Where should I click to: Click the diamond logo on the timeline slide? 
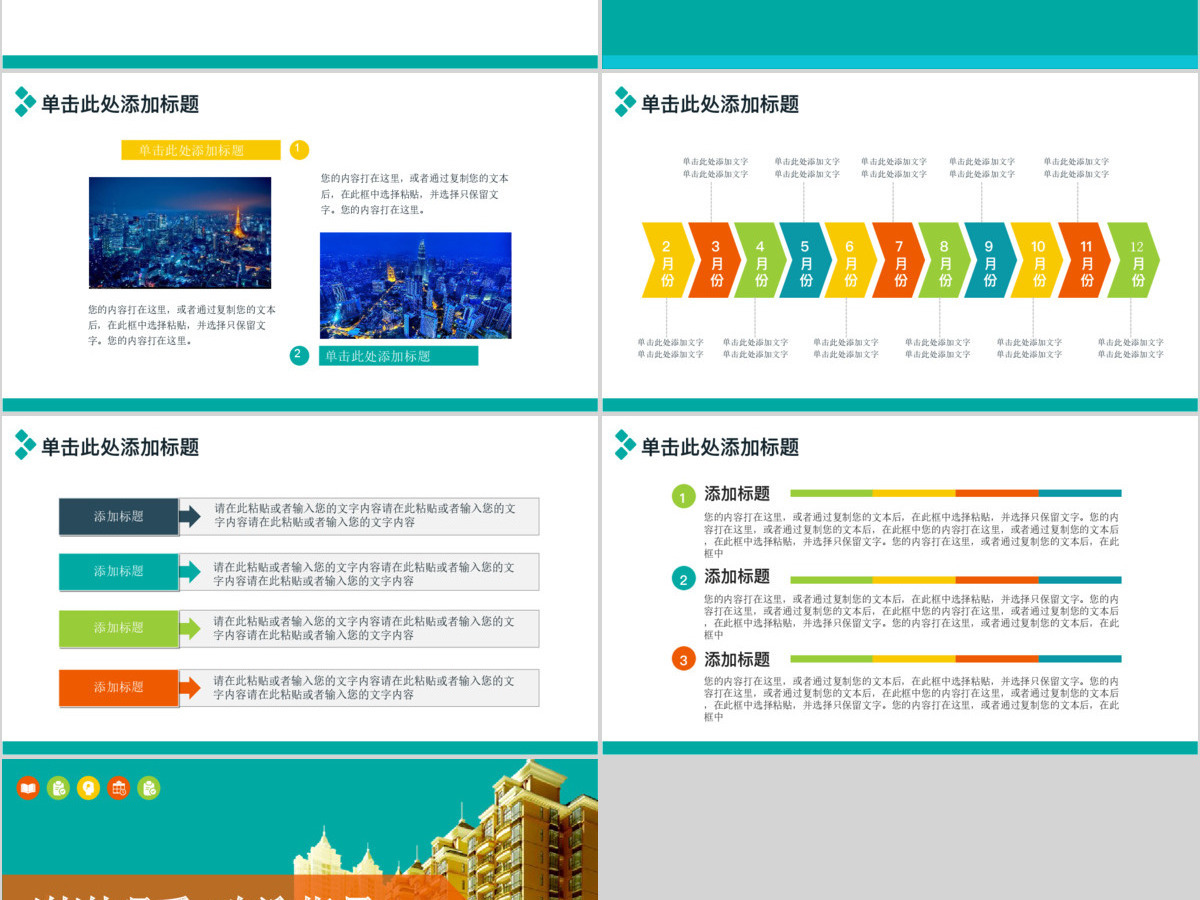coord(625,102)
